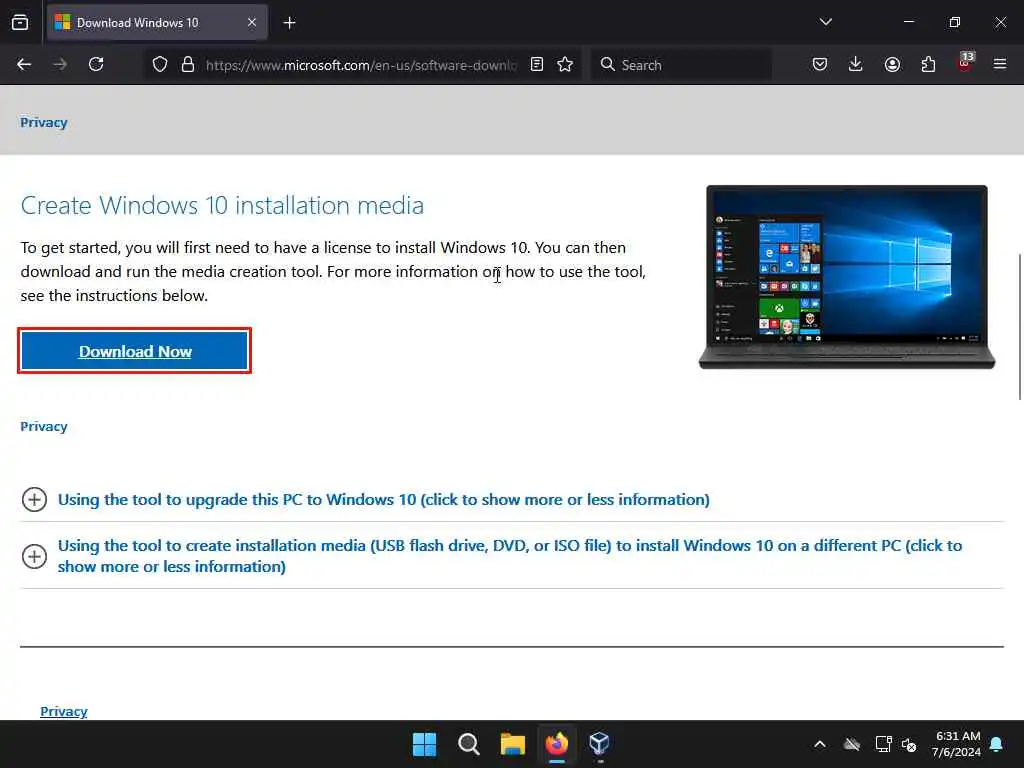Image resolution: width=1024 pixels, height=768 pixels.
Task: Open taskbar Search
Action: (469, 744)
